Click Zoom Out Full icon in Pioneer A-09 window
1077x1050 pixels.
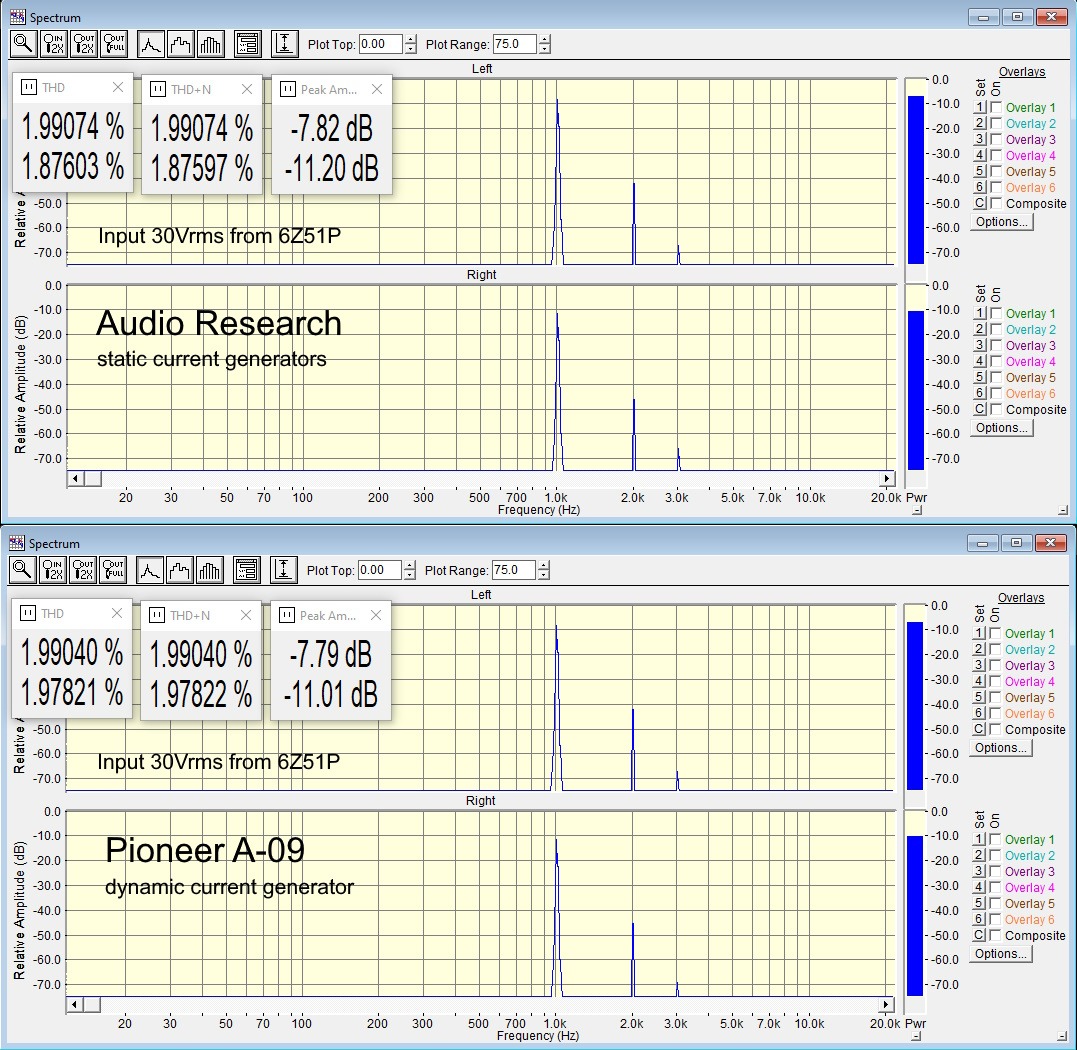[x=113, y=570]
